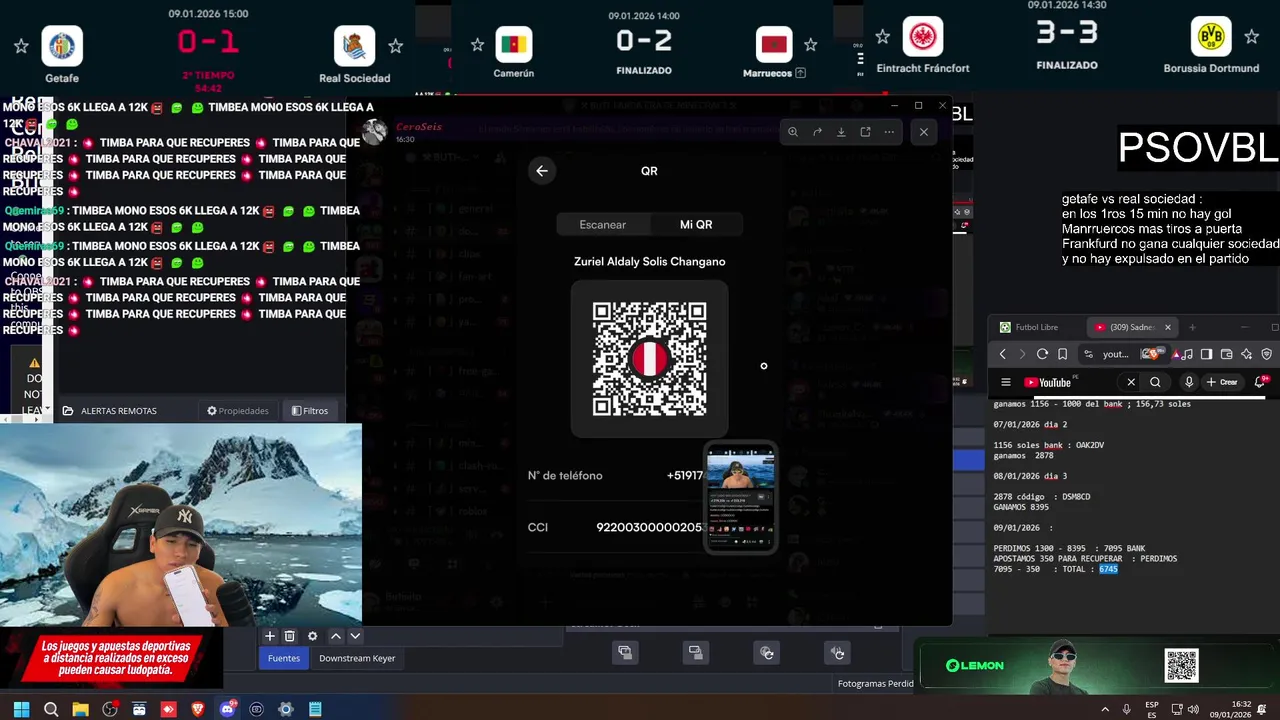Forward the image with the arrow icon

pyautogui.click(x=817, y=132)
